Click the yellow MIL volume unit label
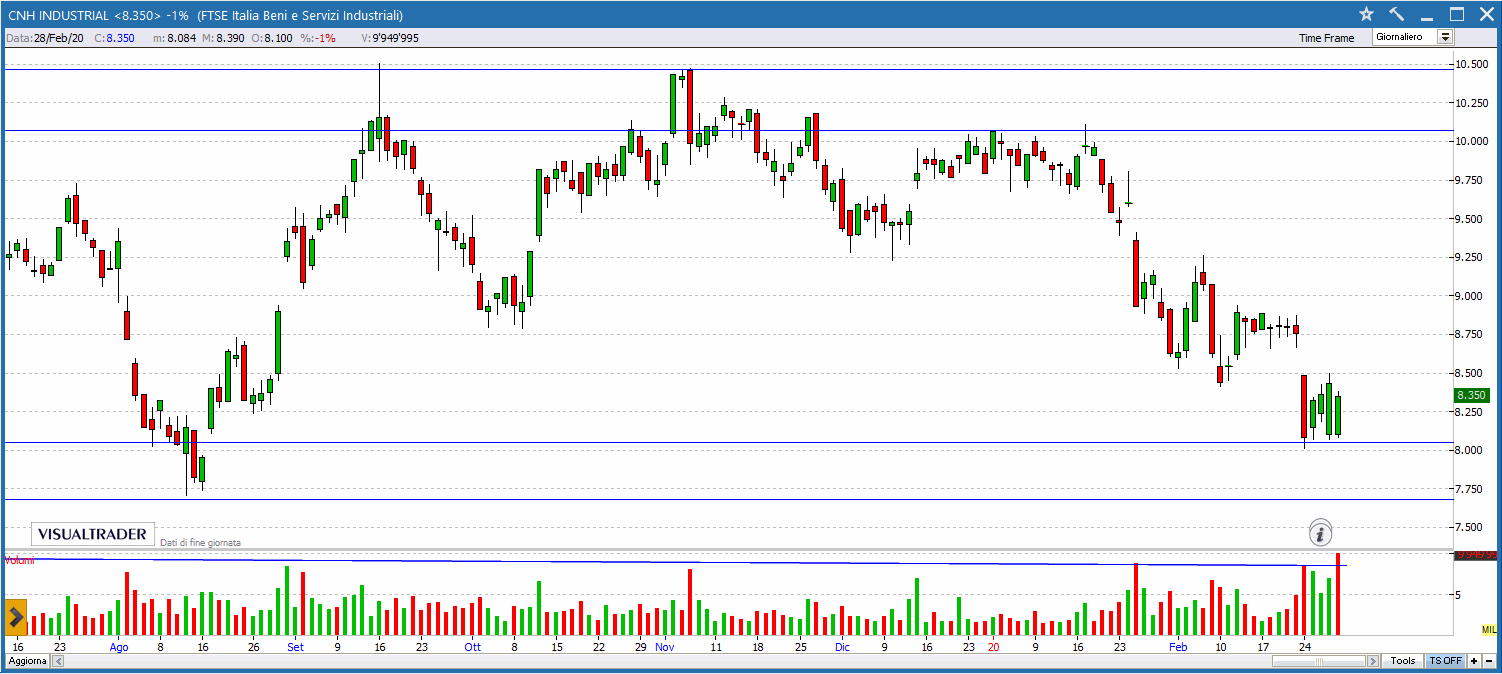Viewport: 1502px width, 674px height. click(x=1489, y=628)
